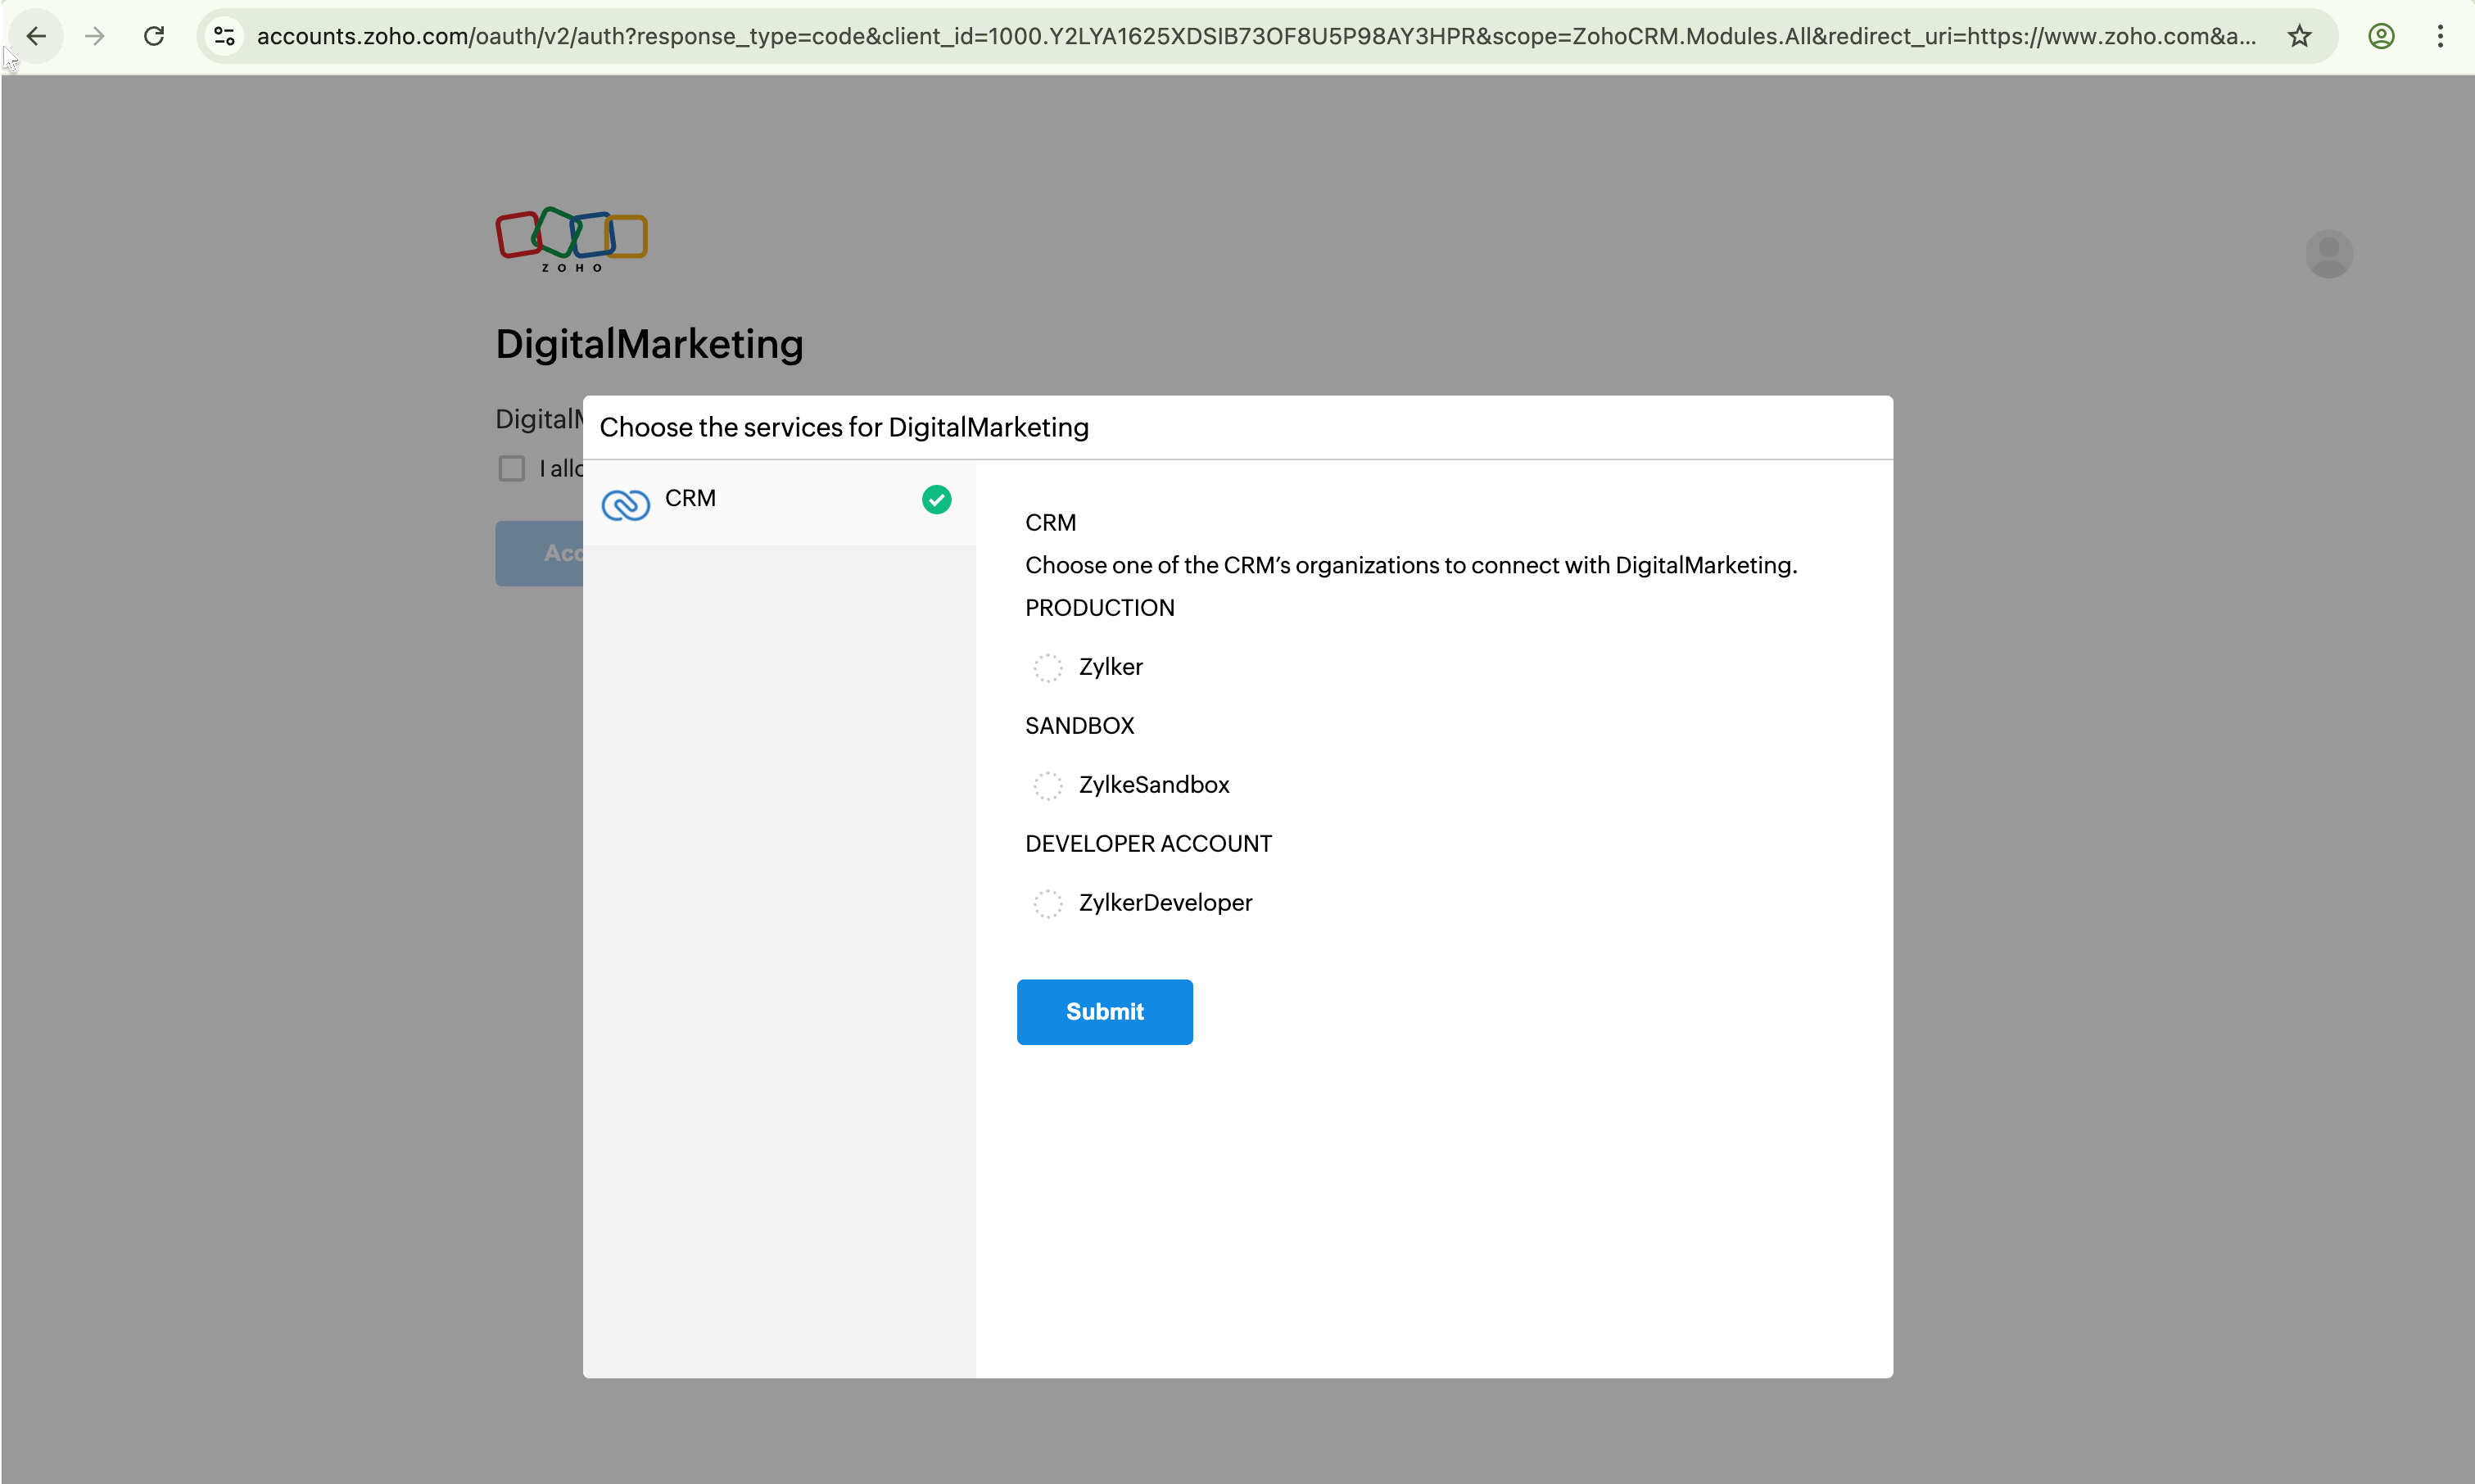Click the Zoho logo
2475x1484 pixels.
572,240
